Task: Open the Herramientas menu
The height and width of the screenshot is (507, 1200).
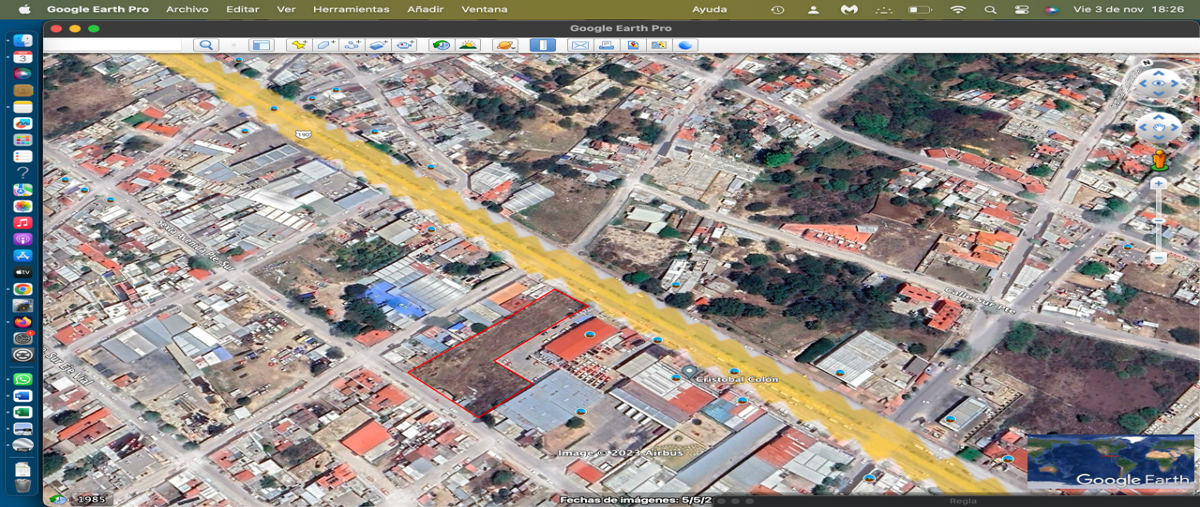Action: click(x=351, y=9)
